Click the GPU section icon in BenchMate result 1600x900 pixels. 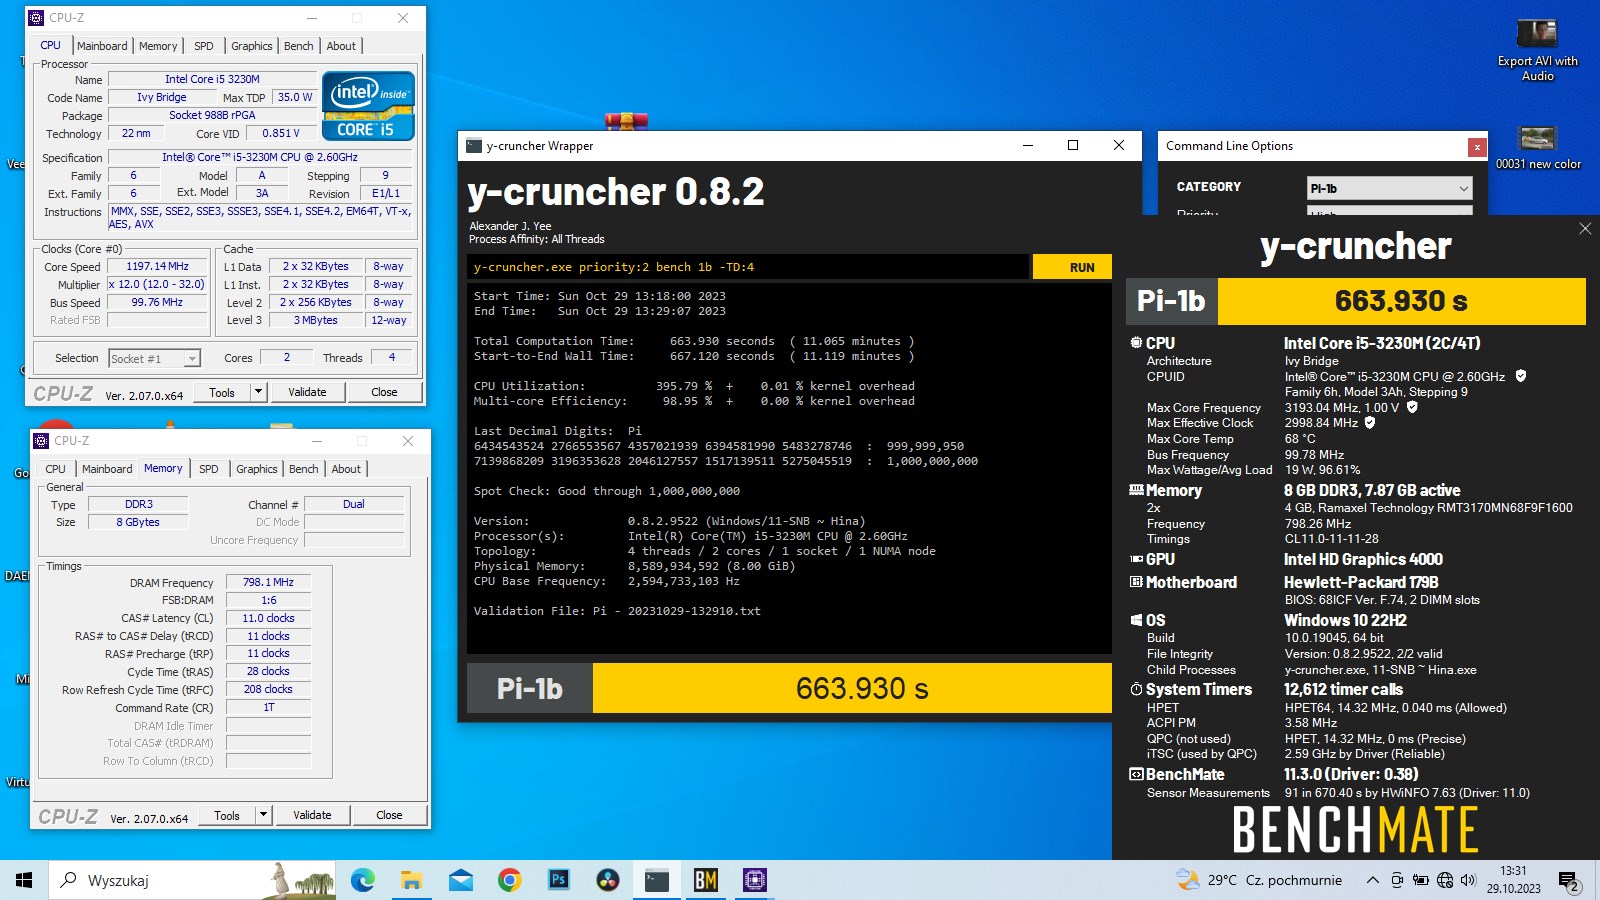click(x=1136, y=559)
